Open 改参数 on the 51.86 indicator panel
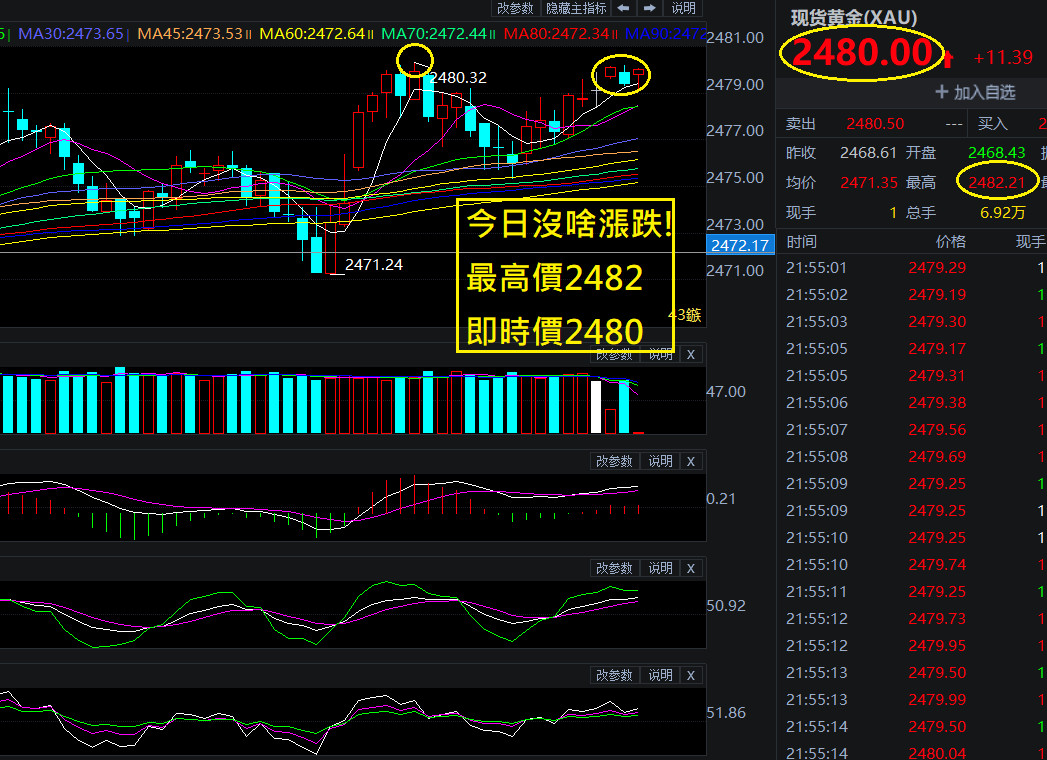1047x760 pixels. [x=614, y=675]
